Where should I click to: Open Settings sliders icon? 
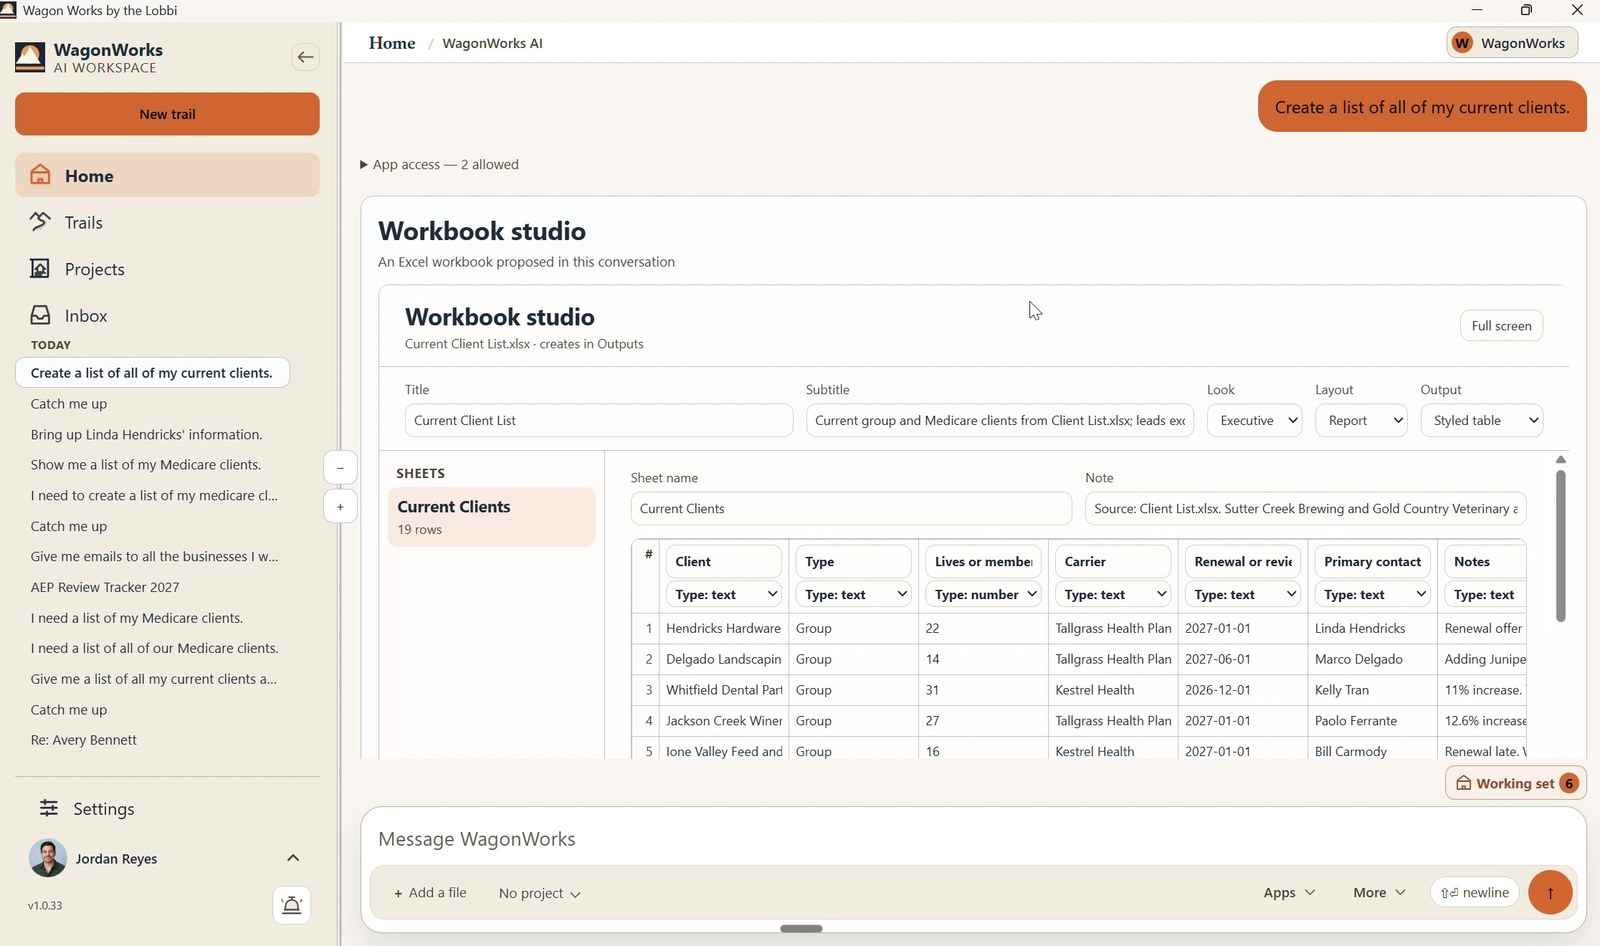pos(48,807)
